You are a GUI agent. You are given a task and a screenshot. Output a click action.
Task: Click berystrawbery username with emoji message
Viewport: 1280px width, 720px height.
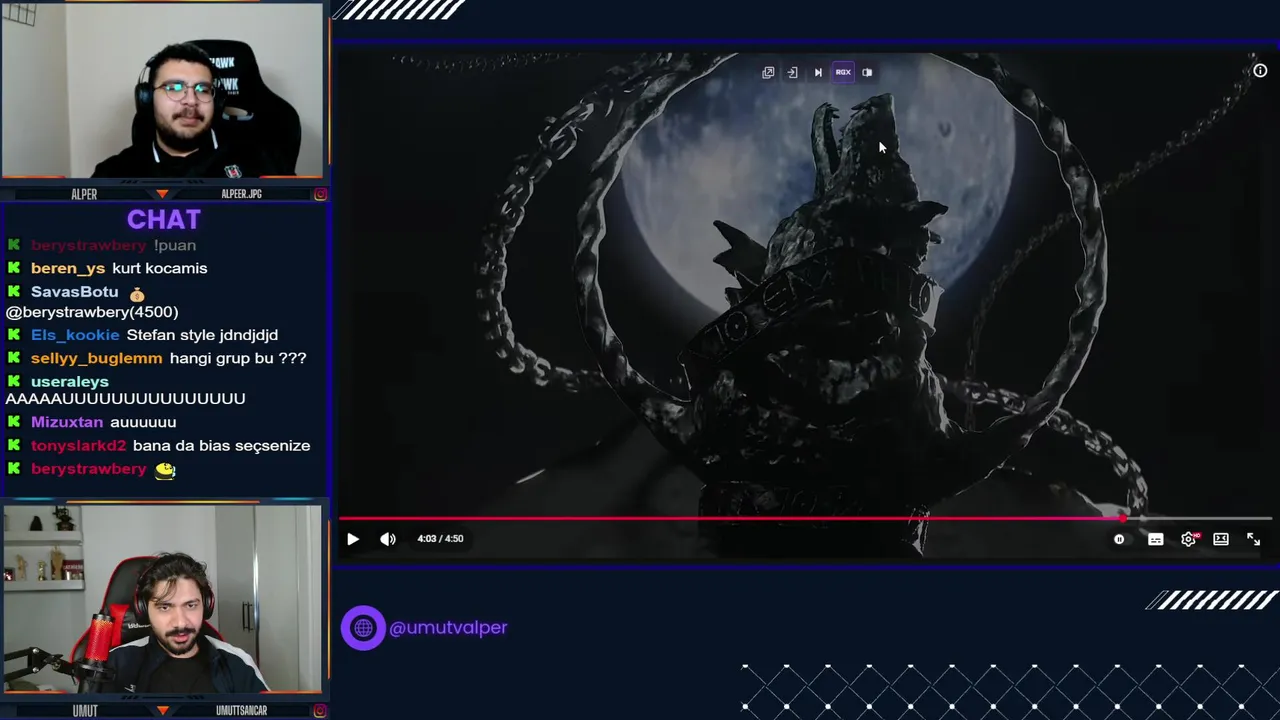[89, 469]
